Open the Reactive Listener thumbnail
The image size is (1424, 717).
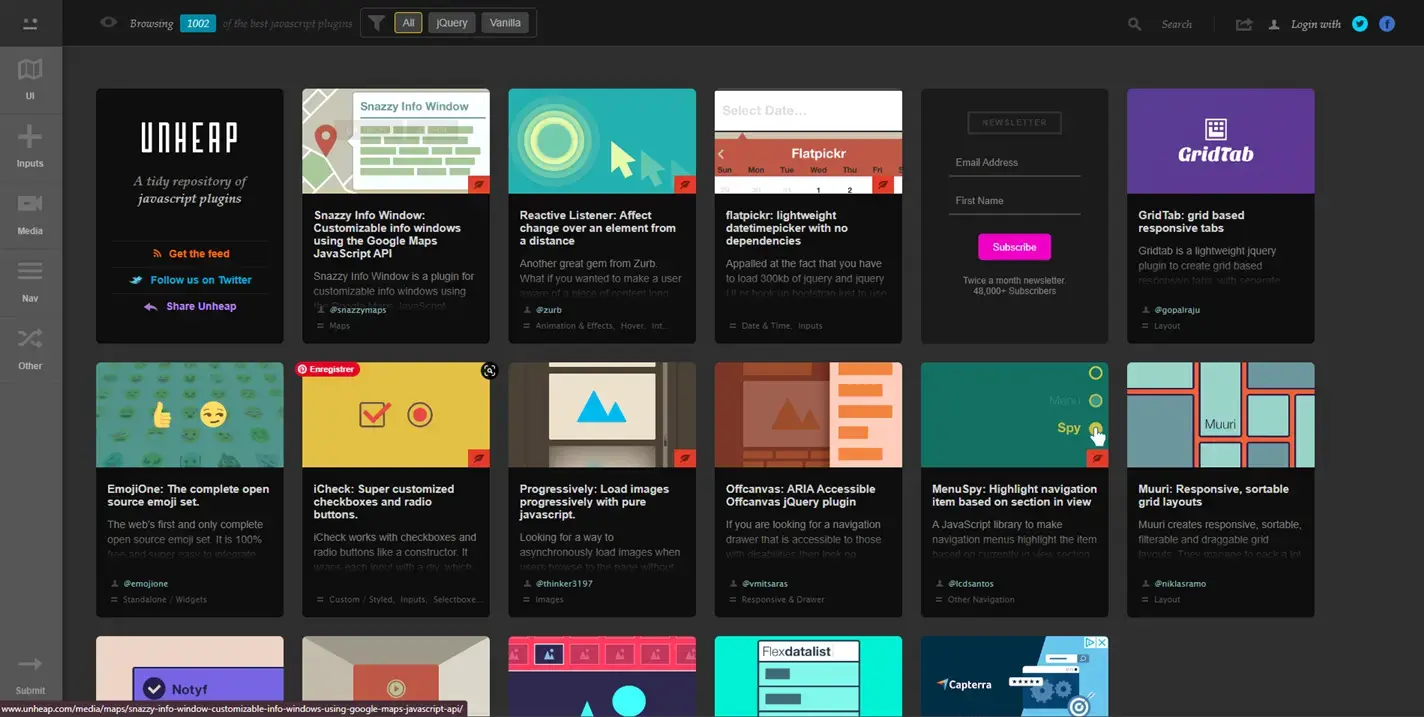tap(602, 141)
